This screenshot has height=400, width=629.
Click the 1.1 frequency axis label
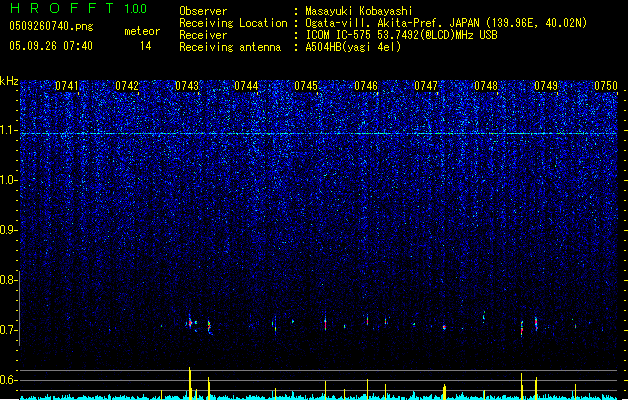[8, 130]
